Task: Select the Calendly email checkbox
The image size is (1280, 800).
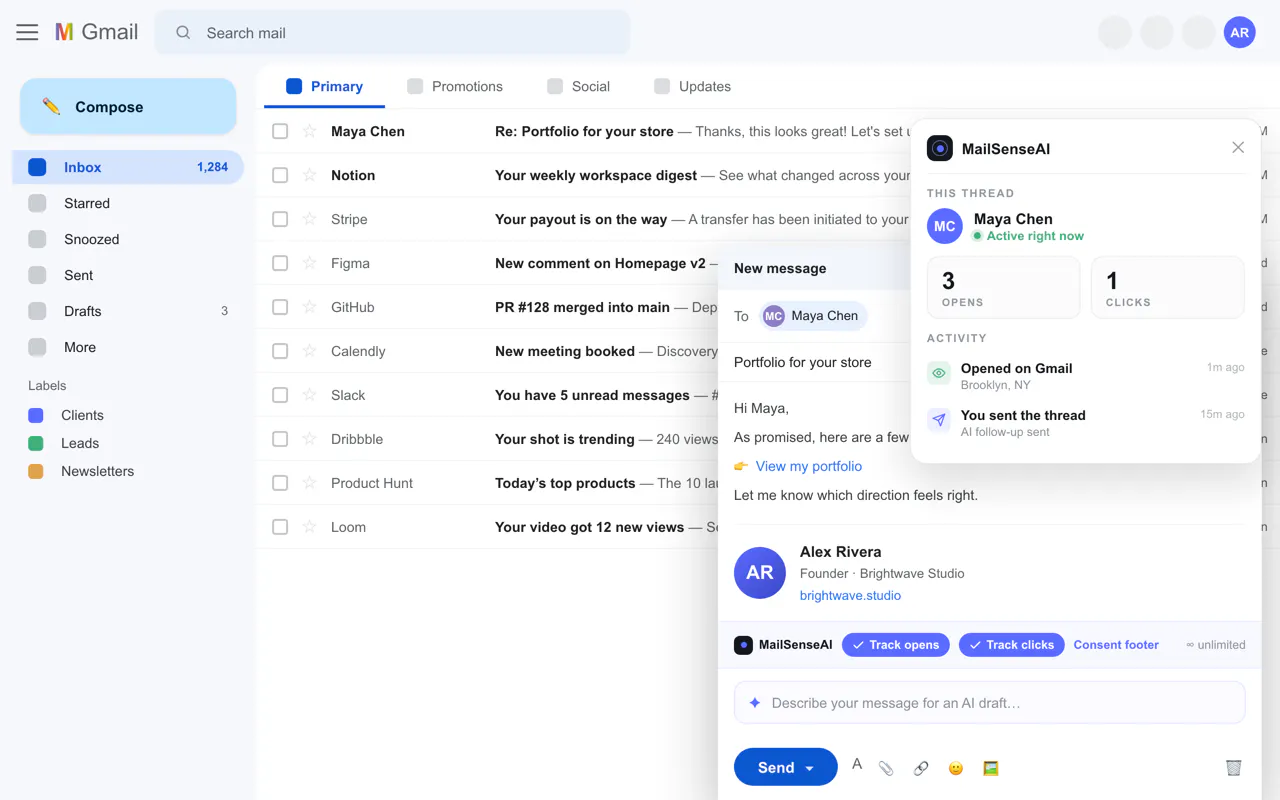Action: coord(280,351)
